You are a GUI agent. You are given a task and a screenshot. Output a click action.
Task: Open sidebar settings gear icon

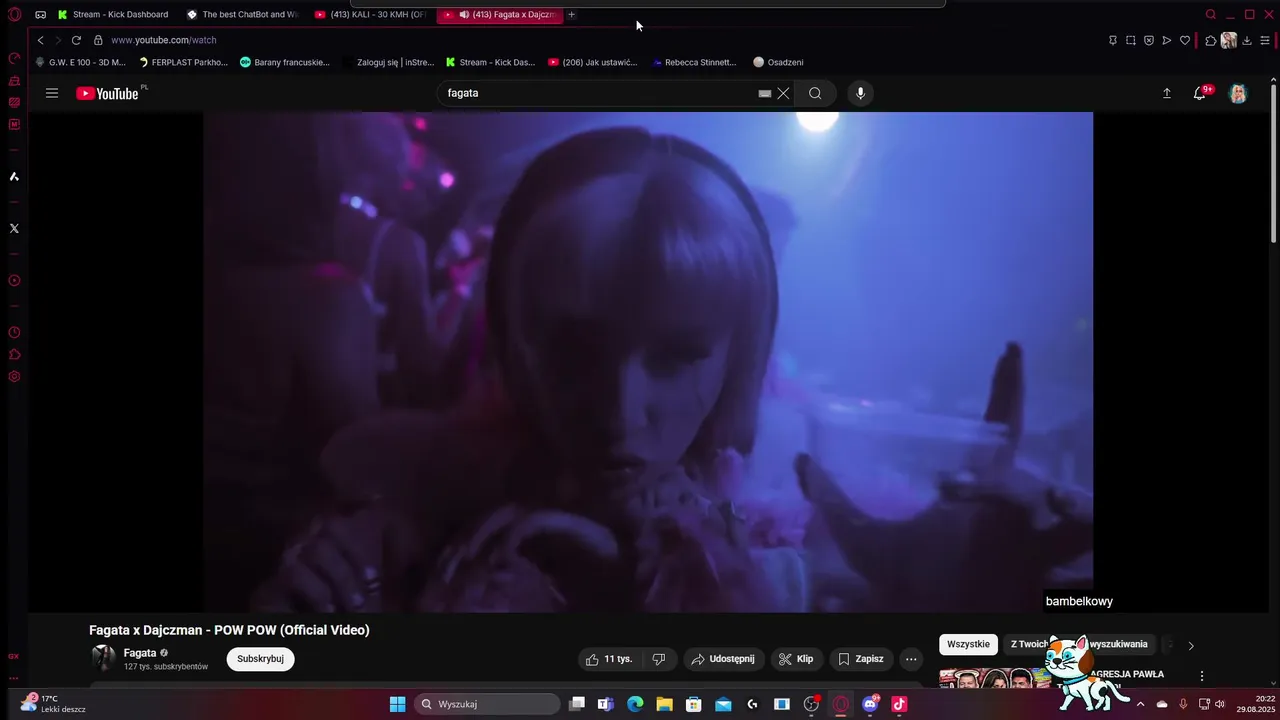14,377
